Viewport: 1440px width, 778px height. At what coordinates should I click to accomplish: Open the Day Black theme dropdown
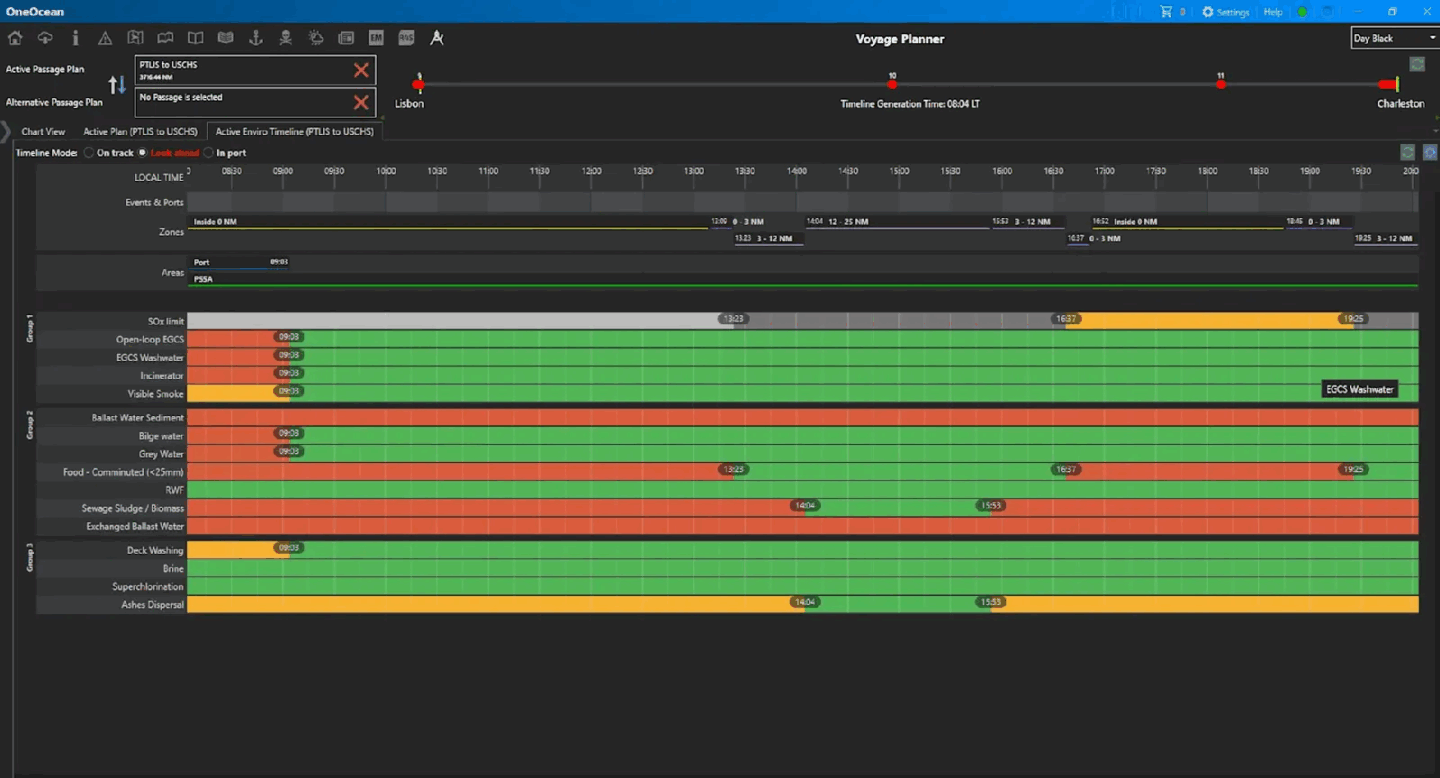click(1393, 38)
